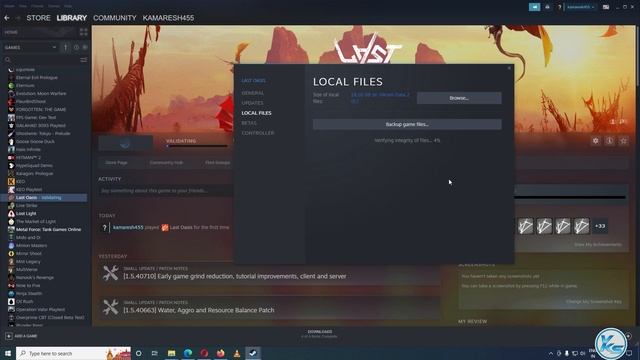640x360 pixels.
Task: Toggle ready-to-play filter icon
Action: tap(84, 47)
